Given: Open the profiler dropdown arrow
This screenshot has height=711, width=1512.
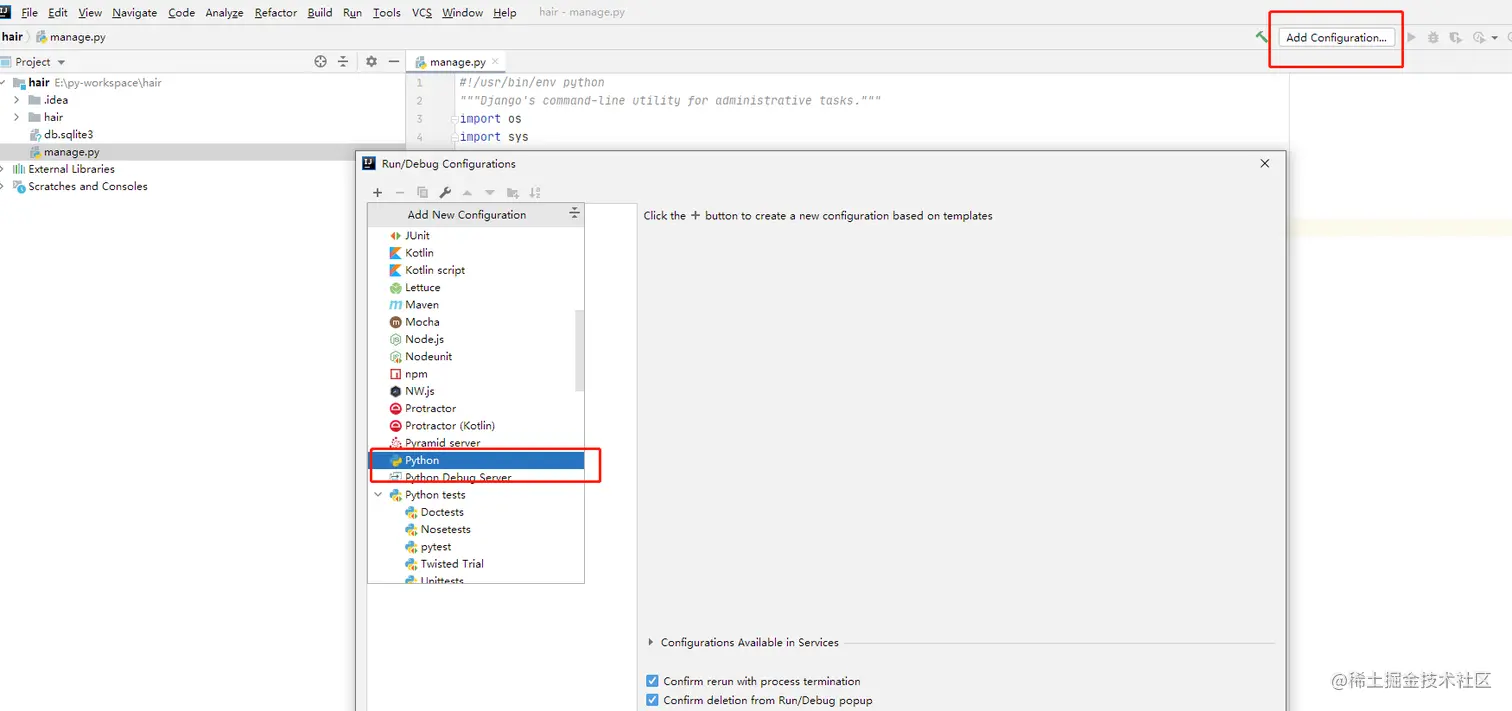Looking at the screenshot, I should coord(1495,38).
